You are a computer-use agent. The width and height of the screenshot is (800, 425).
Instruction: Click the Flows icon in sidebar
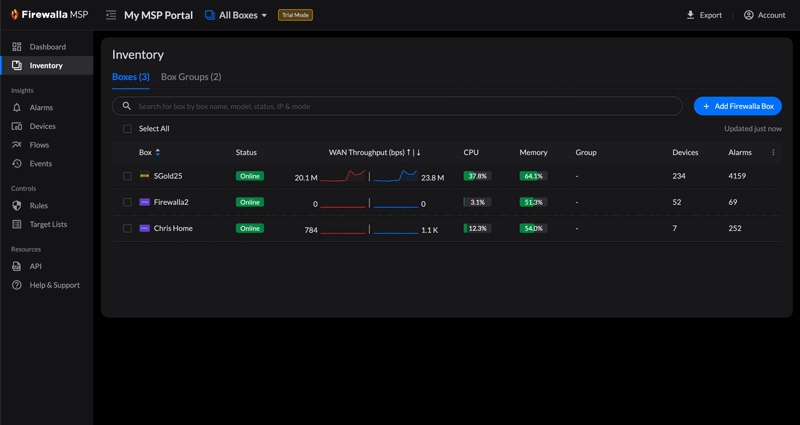(17, 145)
